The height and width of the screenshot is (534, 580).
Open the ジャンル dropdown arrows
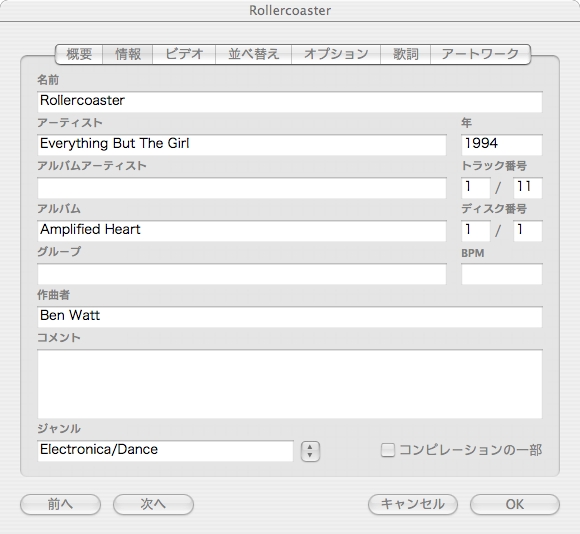tap(310, 451)
